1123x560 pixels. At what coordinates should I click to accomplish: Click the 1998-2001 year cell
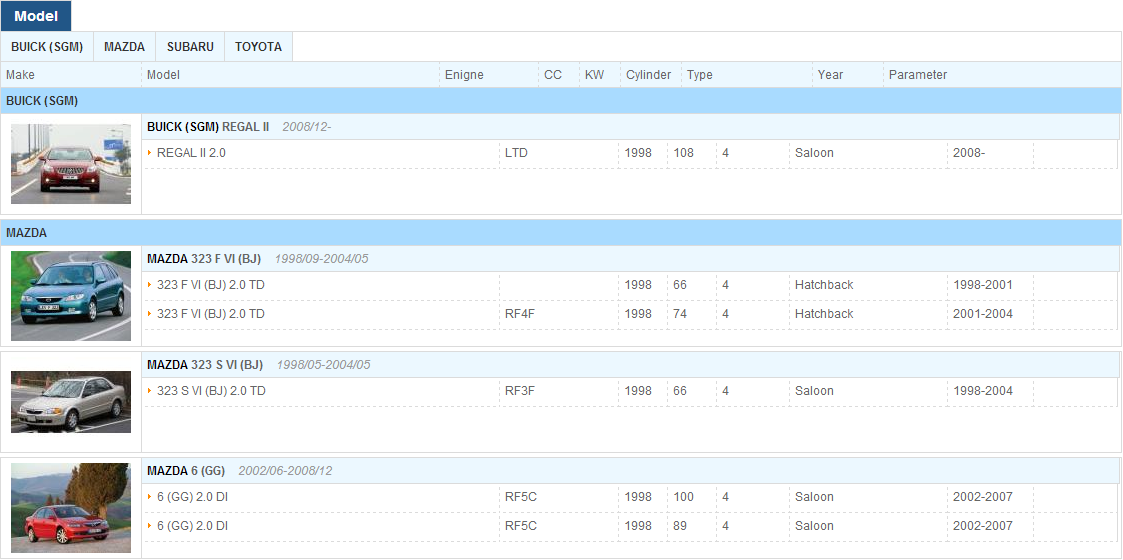[x=983, y=285]
